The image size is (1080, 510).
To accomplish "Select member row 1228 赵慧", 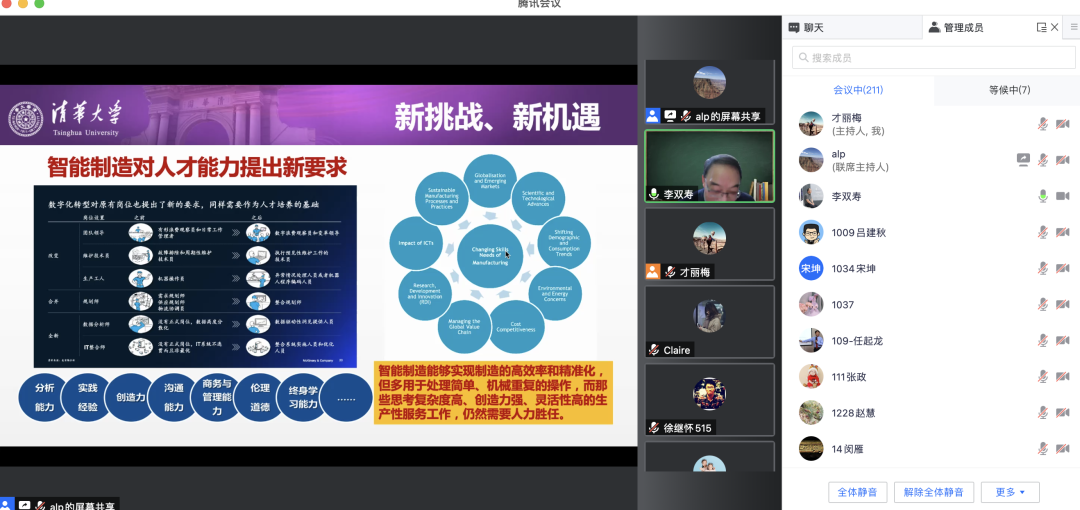I will click(931, 413).
